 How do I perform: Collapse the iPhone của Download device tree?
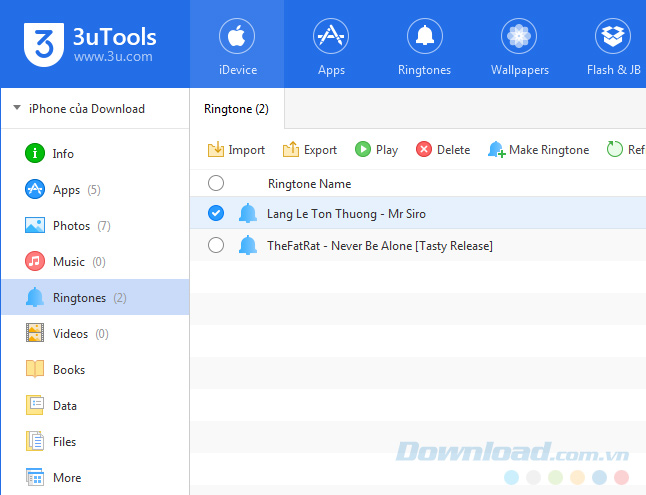[17, 109]
